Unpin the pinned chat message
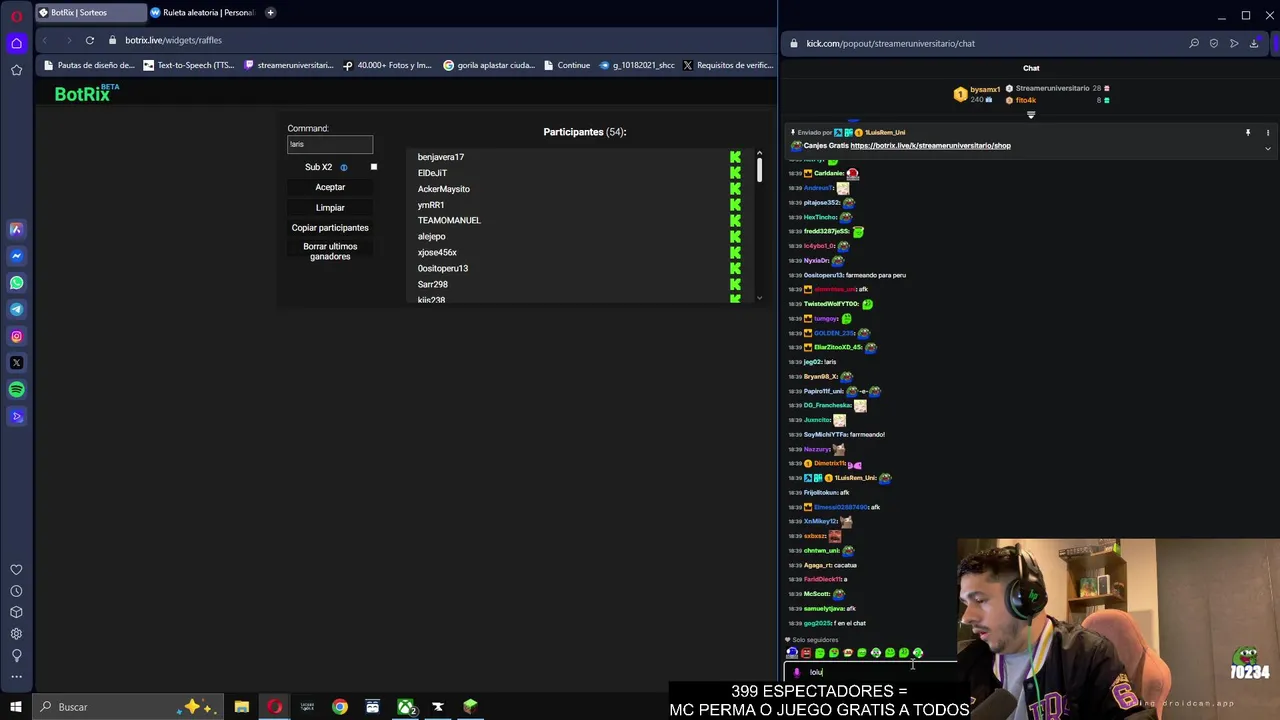Screen dimensions: 1280x720 pyautogui.click(x=1248, y=132)
